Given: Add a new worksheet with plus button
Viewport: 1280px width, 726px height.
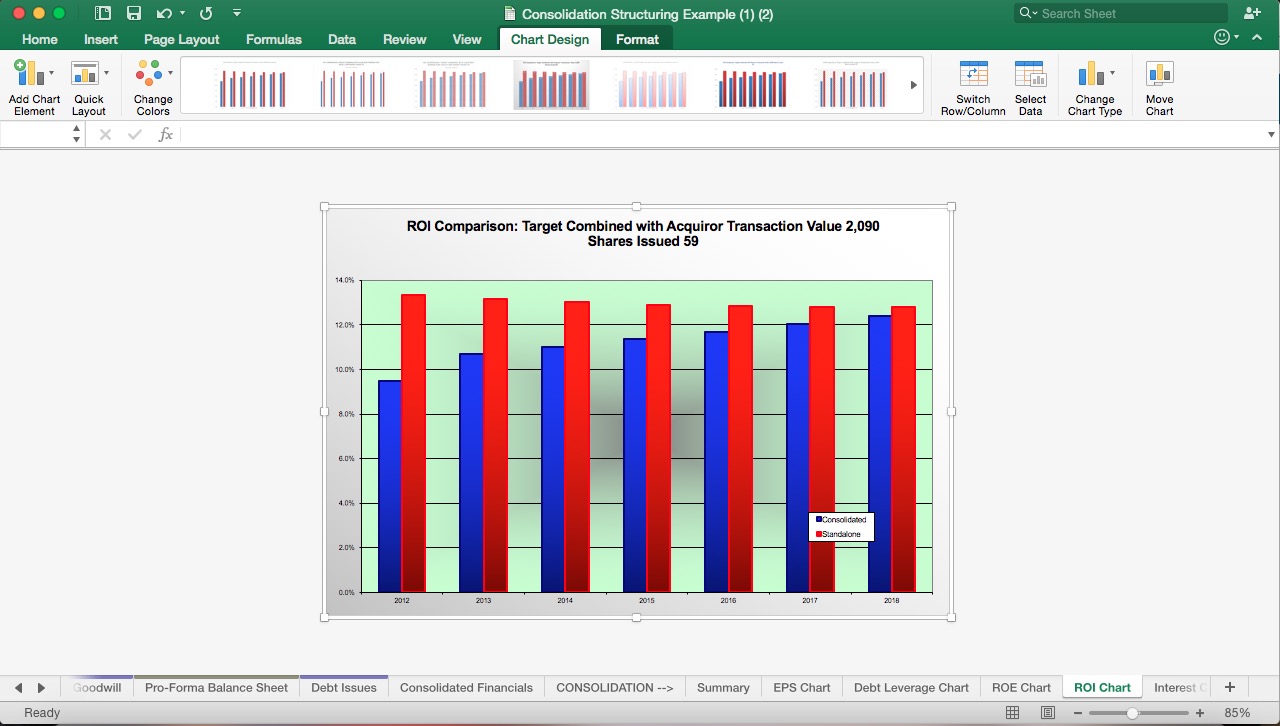Looking at the screenshot, I should [1229, 687].
